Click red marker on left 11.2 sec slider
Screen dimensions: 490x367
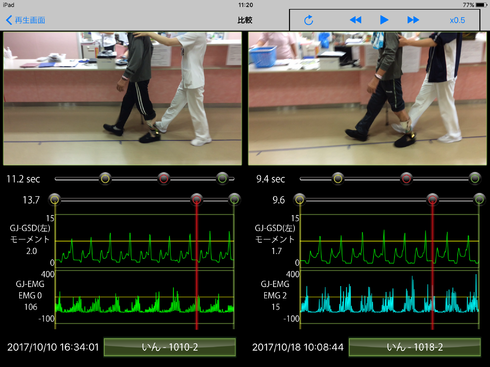pyautogui.click(x=164, y=179)
